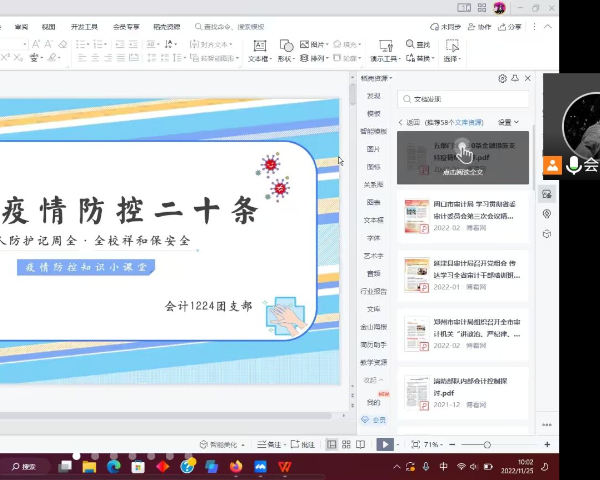This screenshot has width=600, height=480.
Task: Open the Developer Tools (开发工具) tab
Action: [x=84, y=27]
